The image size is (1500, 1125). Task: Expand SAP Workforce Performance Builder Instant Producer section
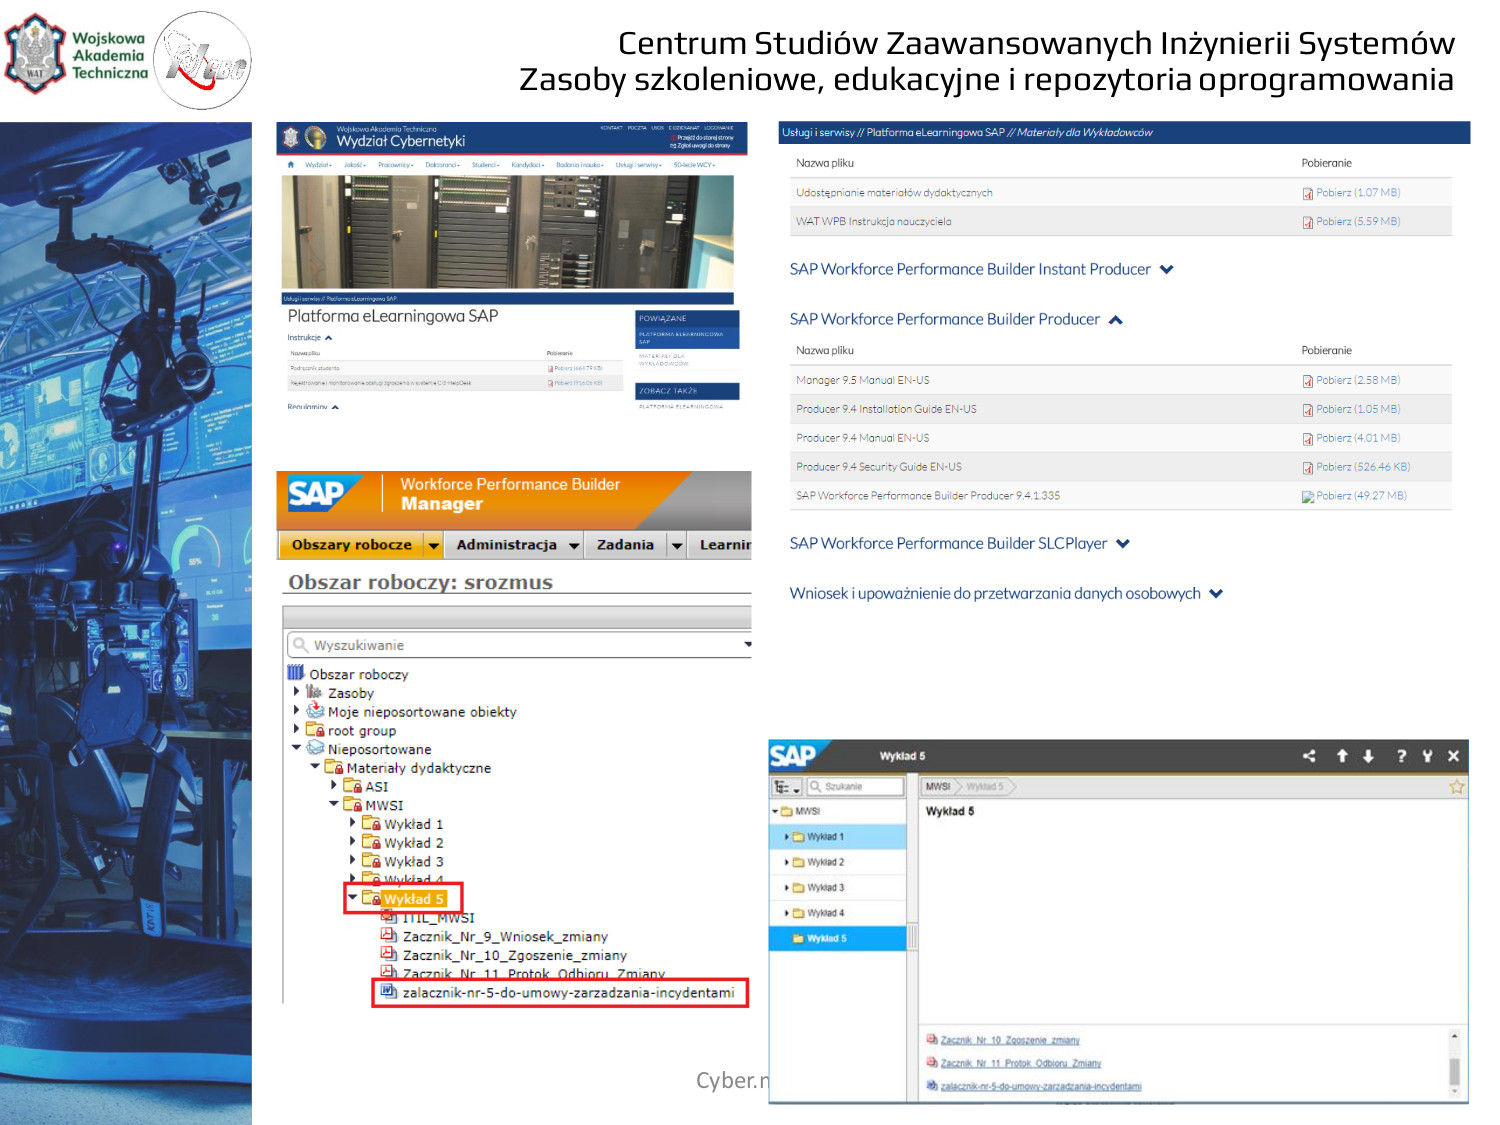point(1166,269)
